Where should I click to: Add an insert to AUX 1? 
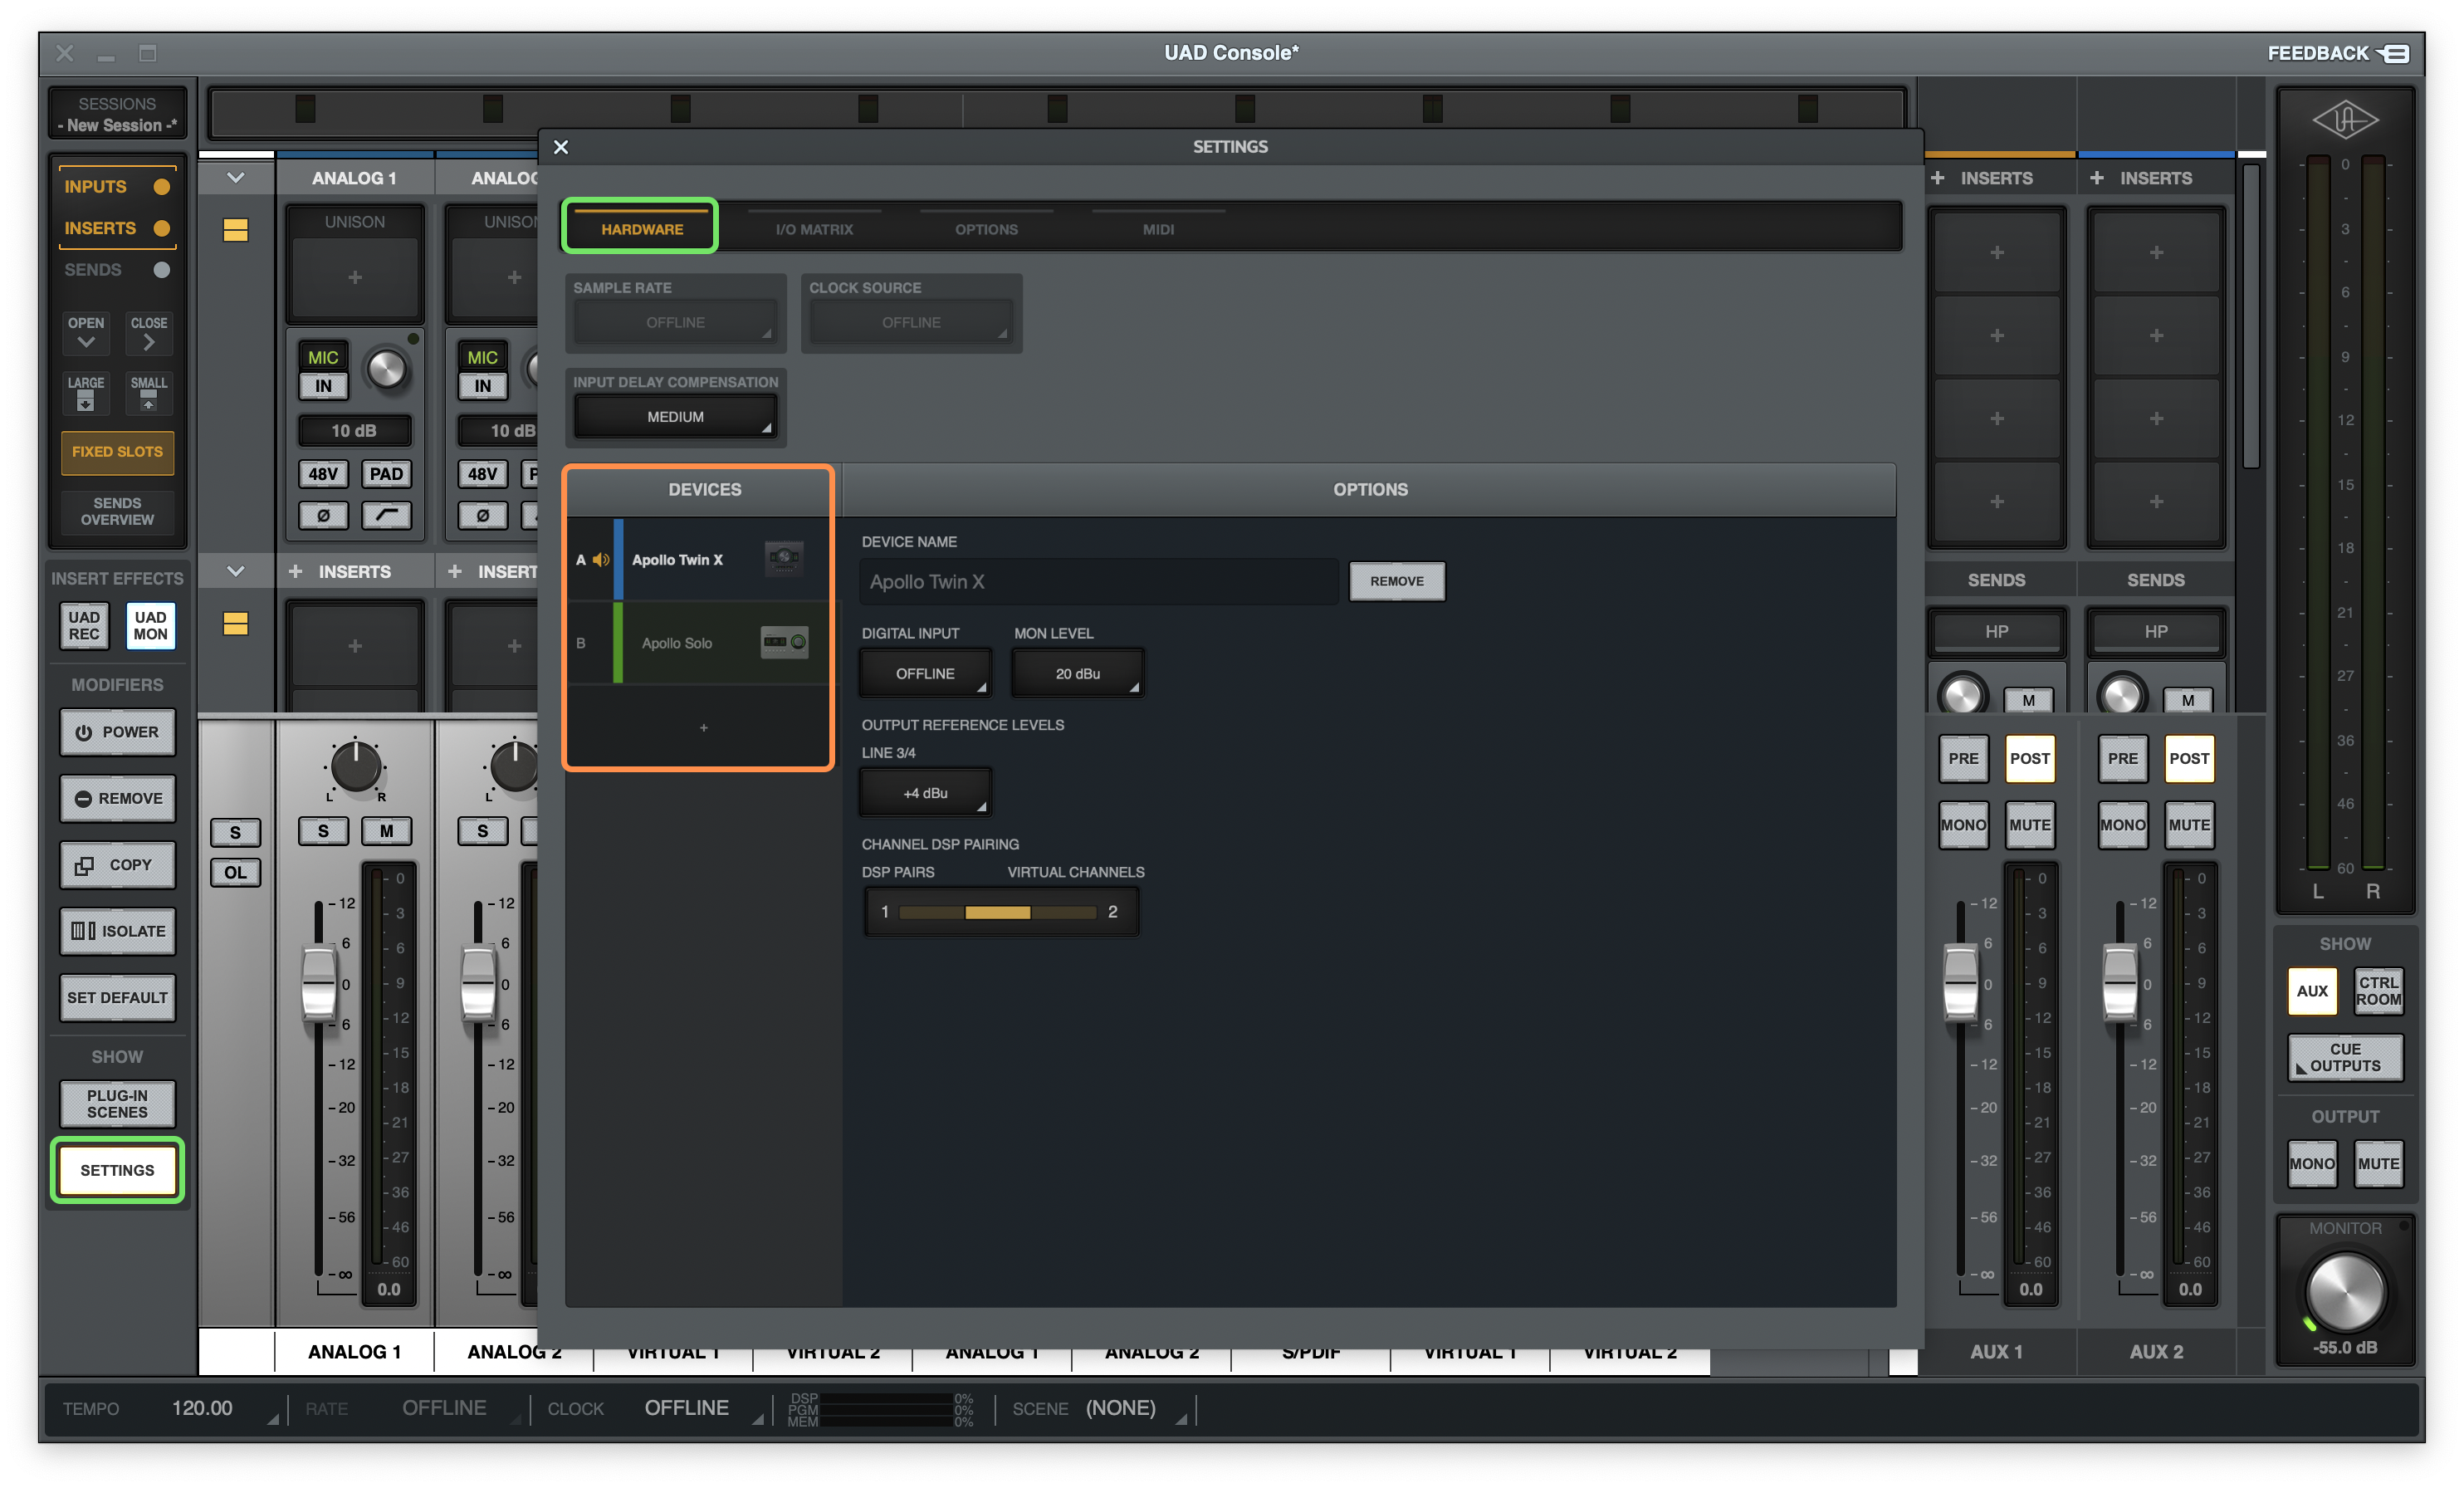[1937, 178]
